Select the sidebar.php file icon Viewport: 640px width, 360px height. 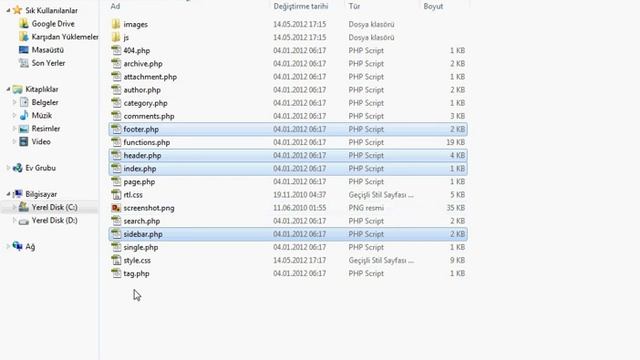tap(116, 234)
